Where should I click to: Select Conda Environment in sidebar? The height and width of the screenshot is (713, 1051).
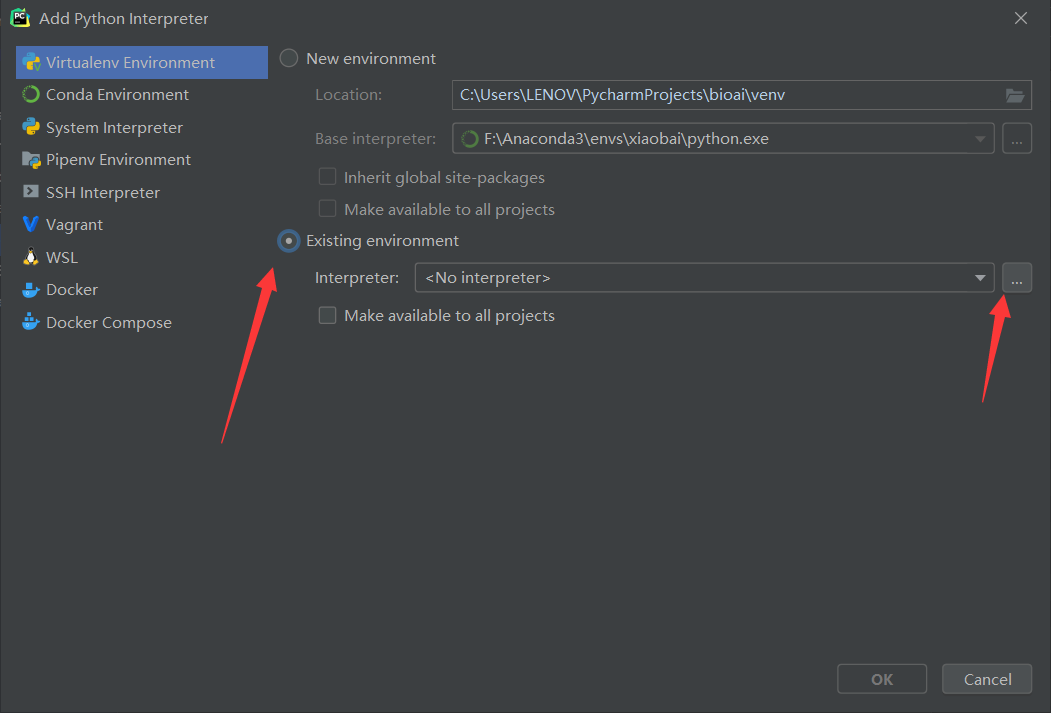pos(142,94)
